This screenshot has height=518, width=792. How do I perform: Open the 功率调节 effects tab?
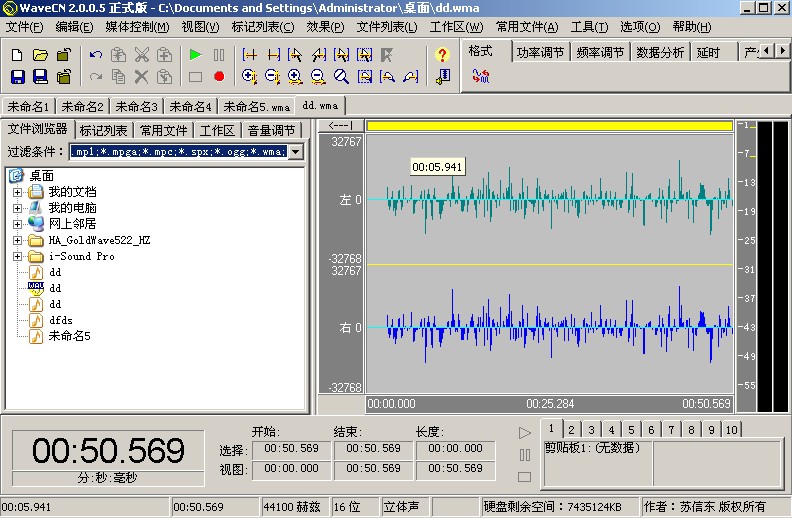point(540,53)
